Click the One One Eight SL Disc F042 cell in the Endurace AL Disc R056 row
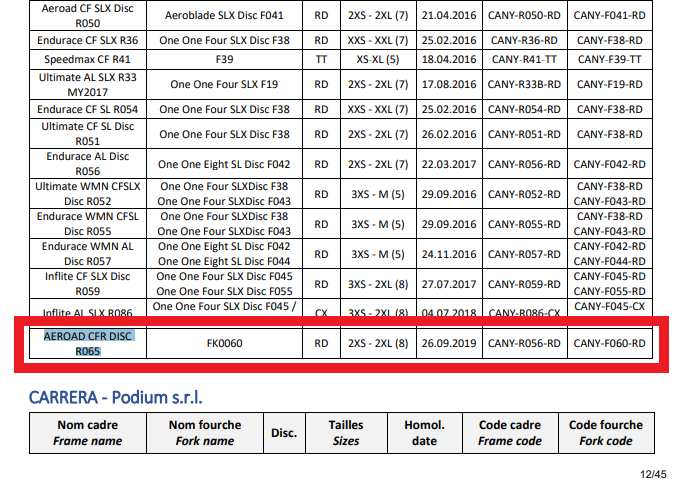691x501 pixels. (x=224, y=164)
